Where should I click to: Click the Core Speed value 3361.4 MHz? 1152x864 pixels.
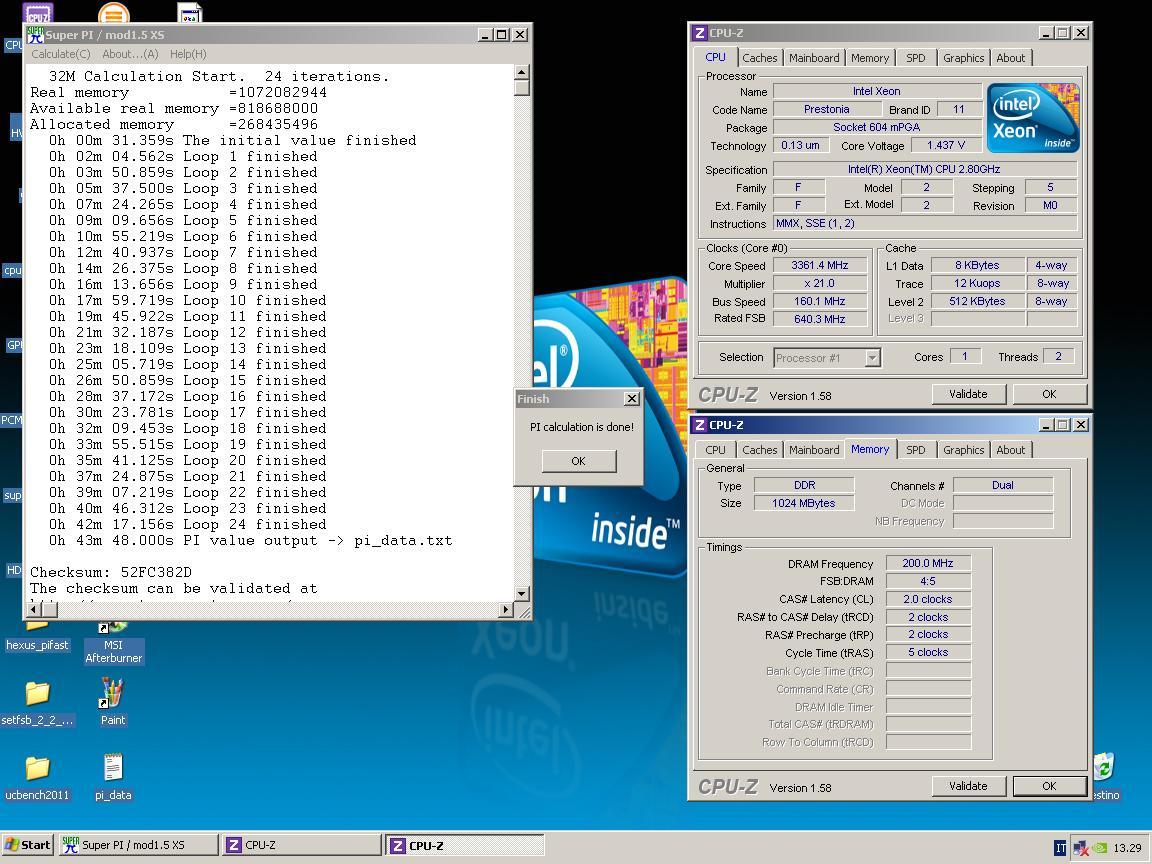pos(819,266)
